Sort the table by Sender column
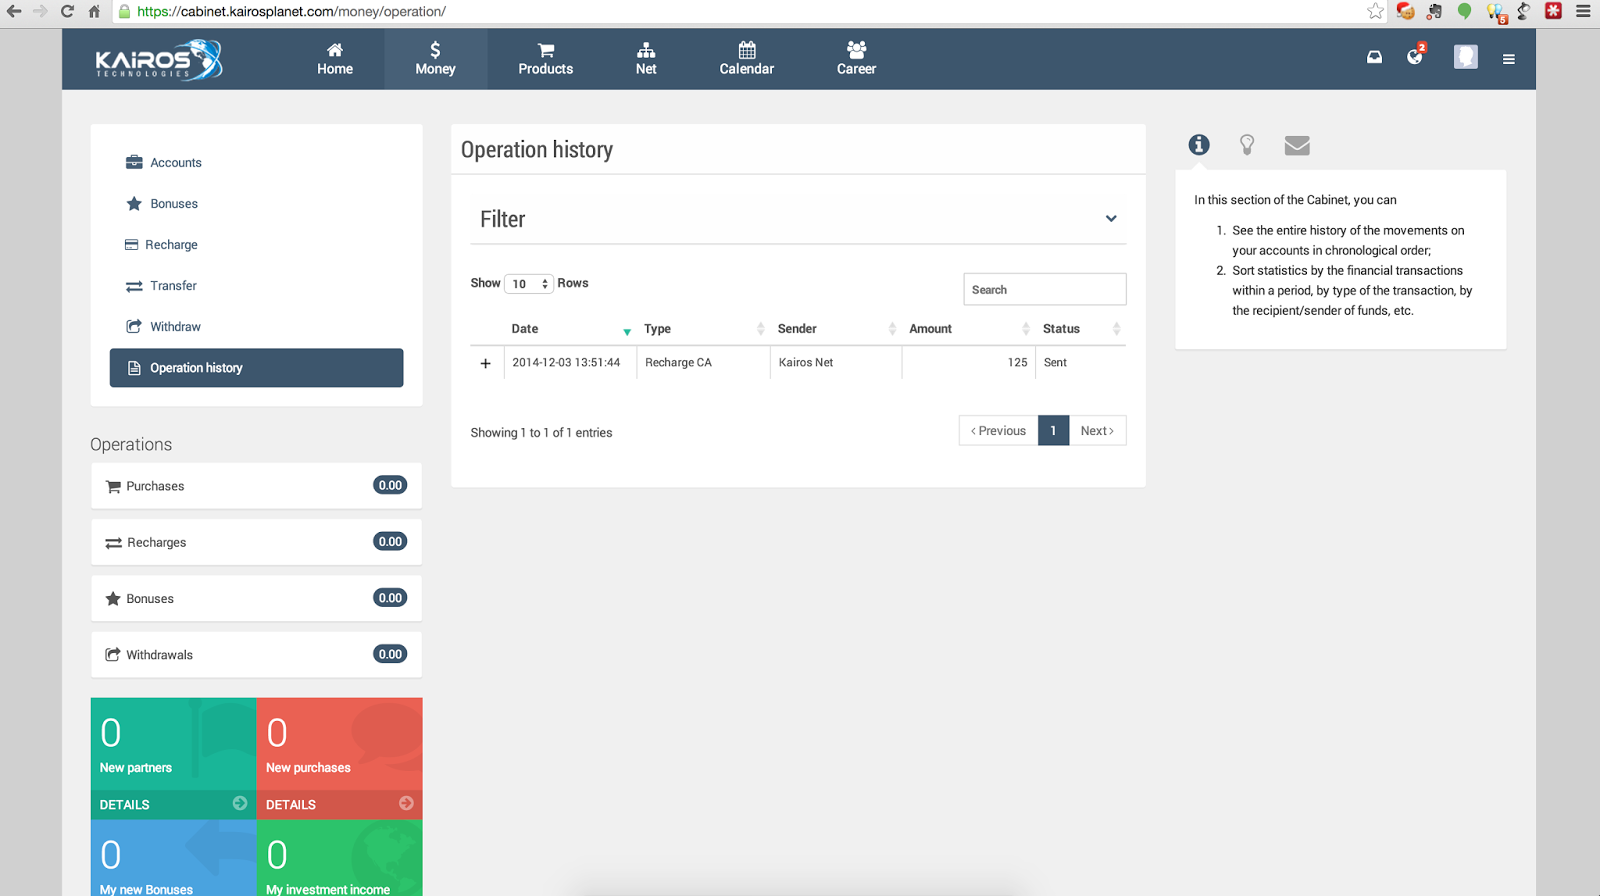The image size is (1600, 896). click(836, 329)
